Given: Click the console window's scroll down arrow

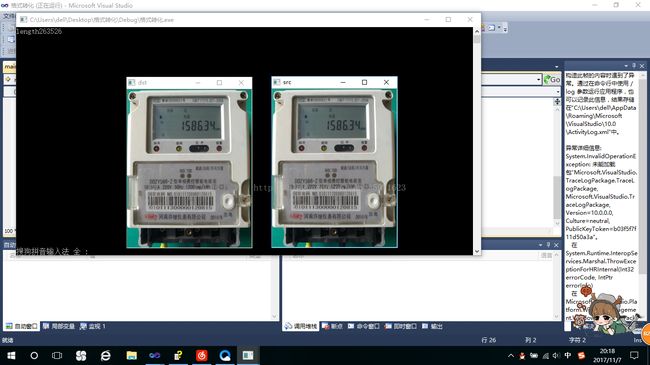Looking at the screenshot, I should (x=477, y=251).
